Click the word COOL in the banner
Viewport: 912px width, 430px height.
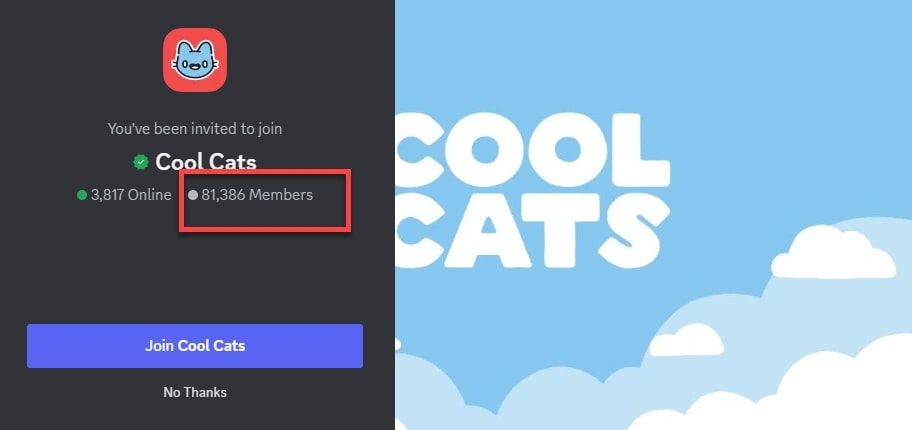[x=528, y=148]
